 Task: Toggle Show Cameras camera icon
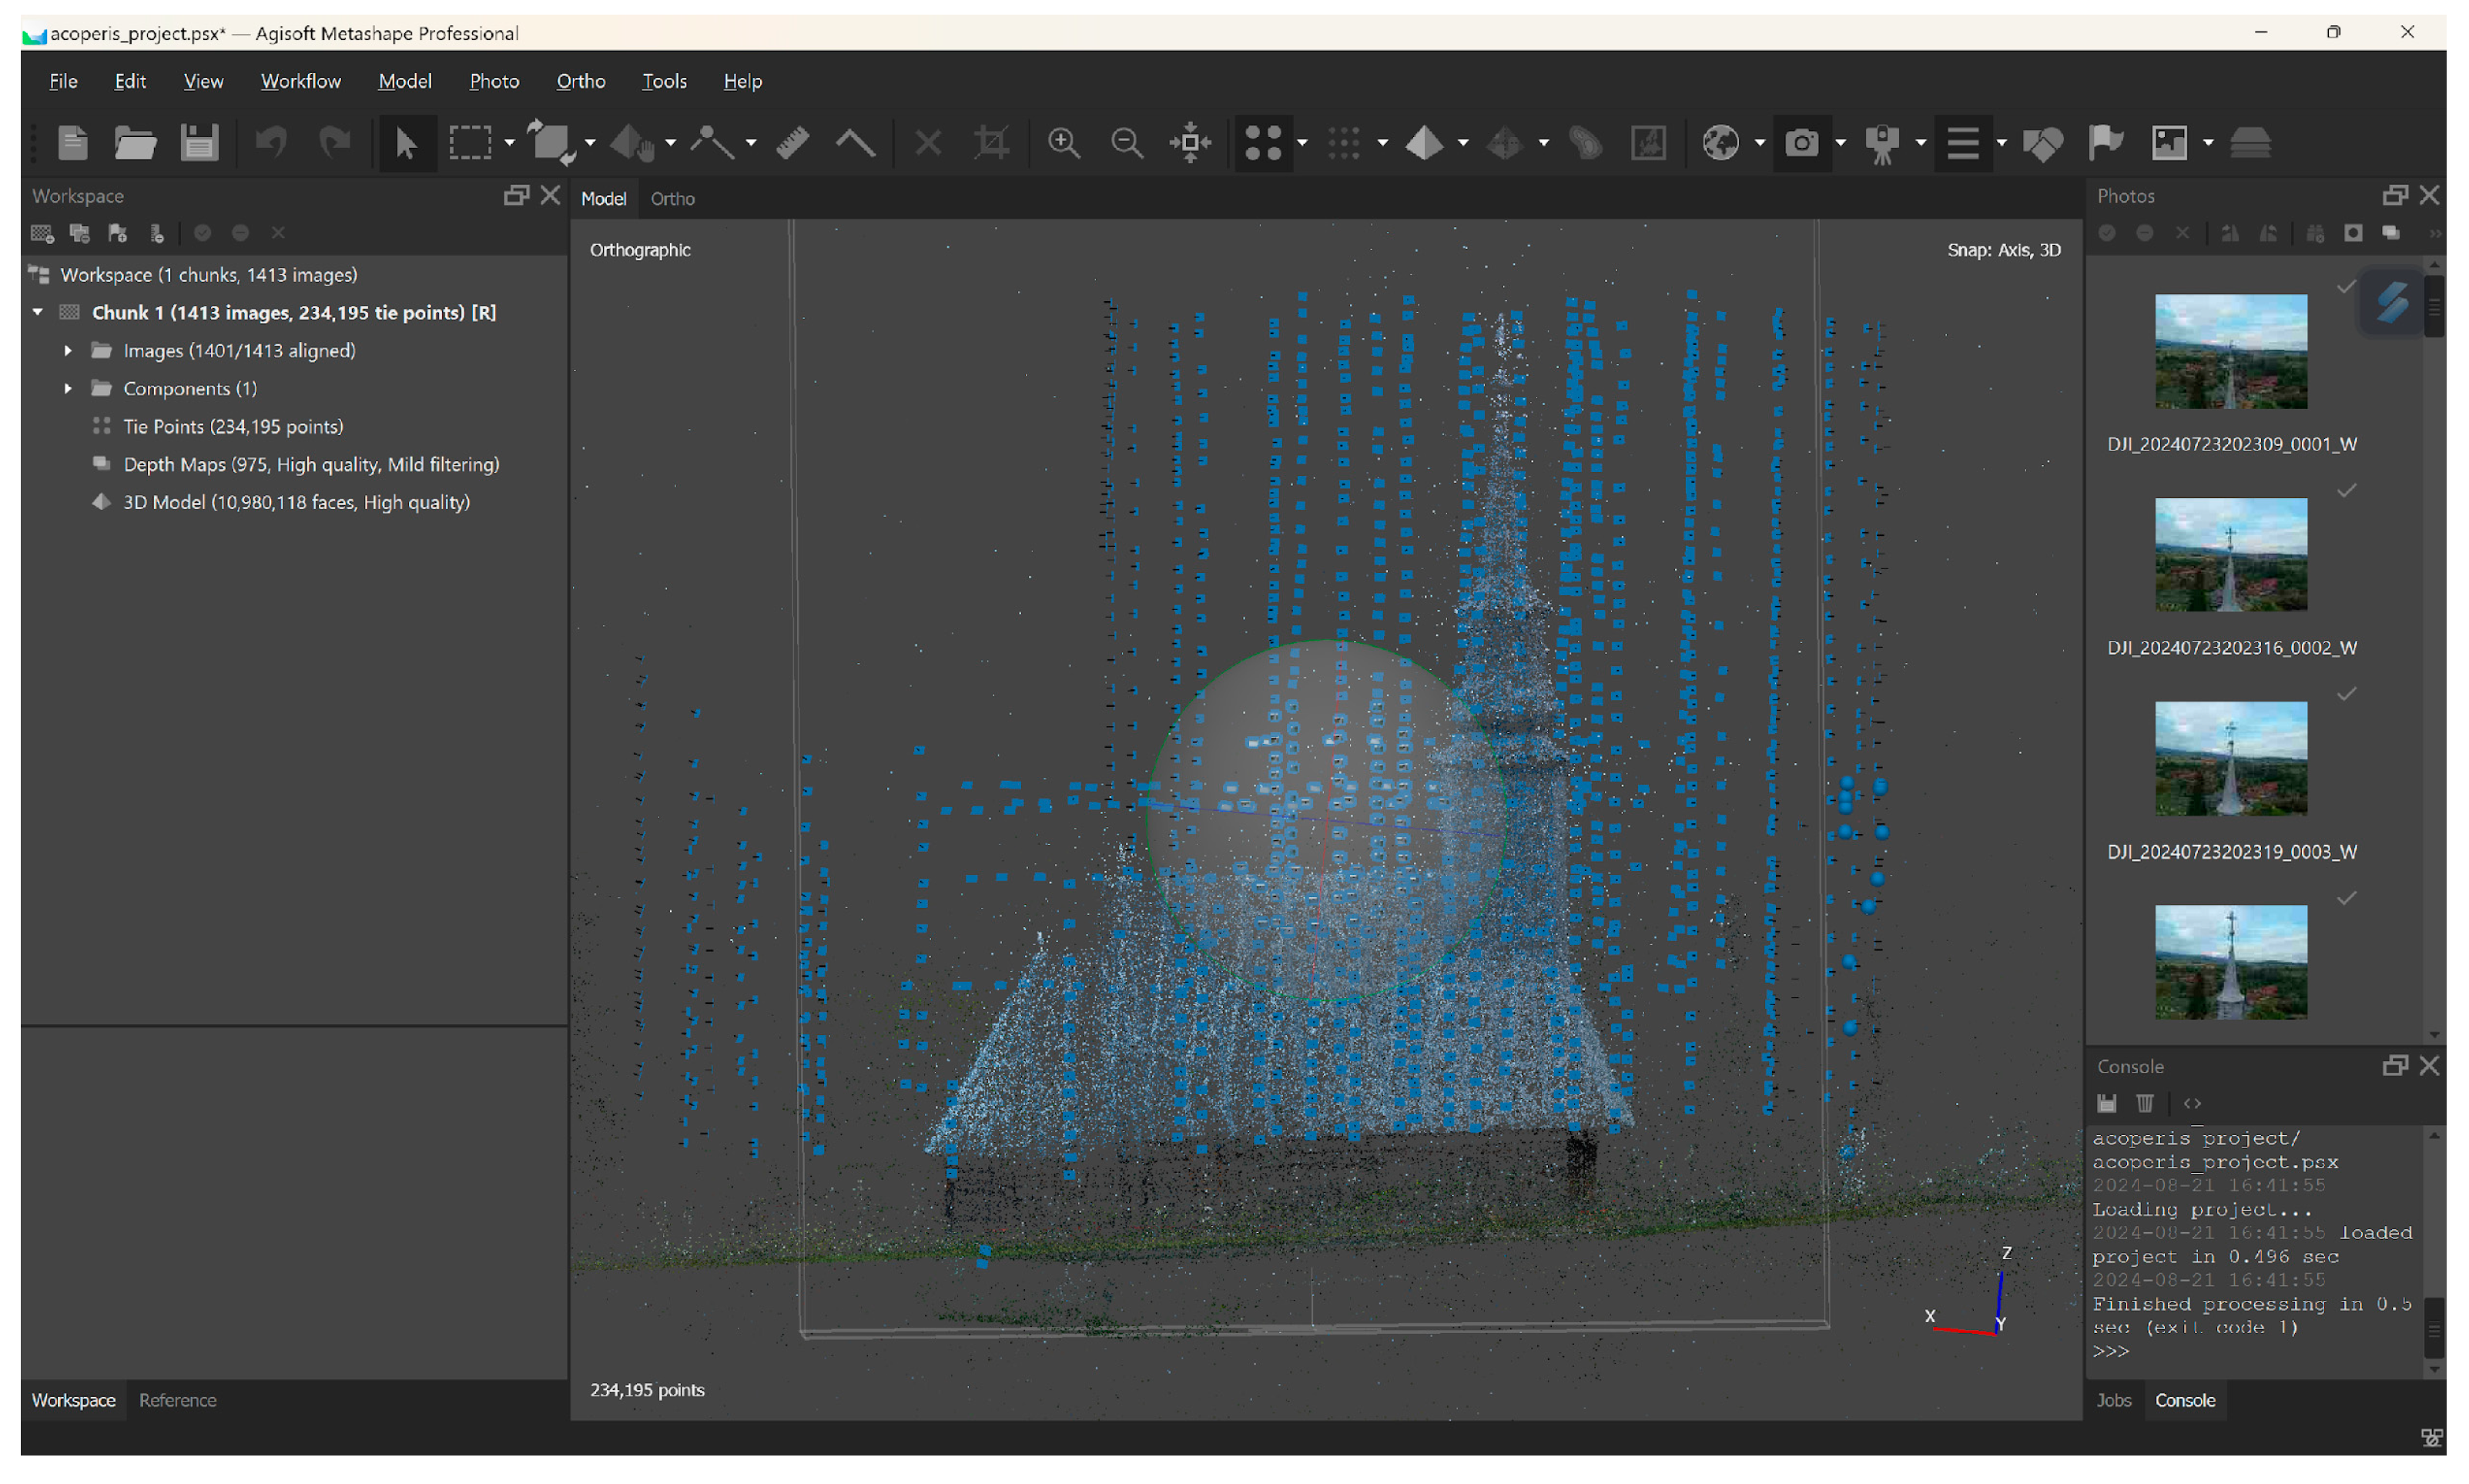tap(1802, 143)
